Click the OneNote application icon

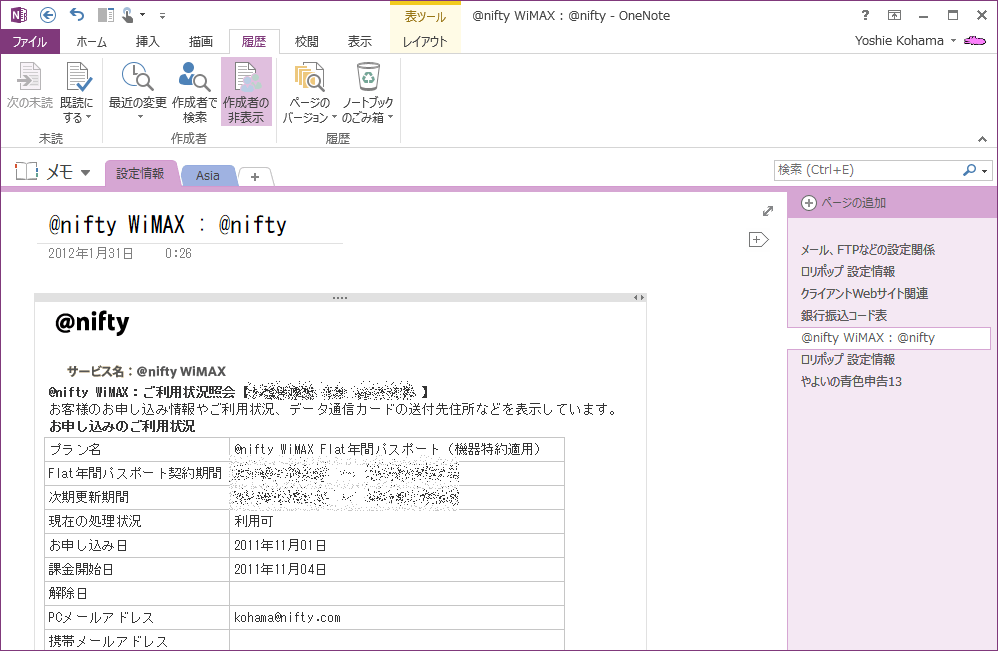tap(18, 15)
